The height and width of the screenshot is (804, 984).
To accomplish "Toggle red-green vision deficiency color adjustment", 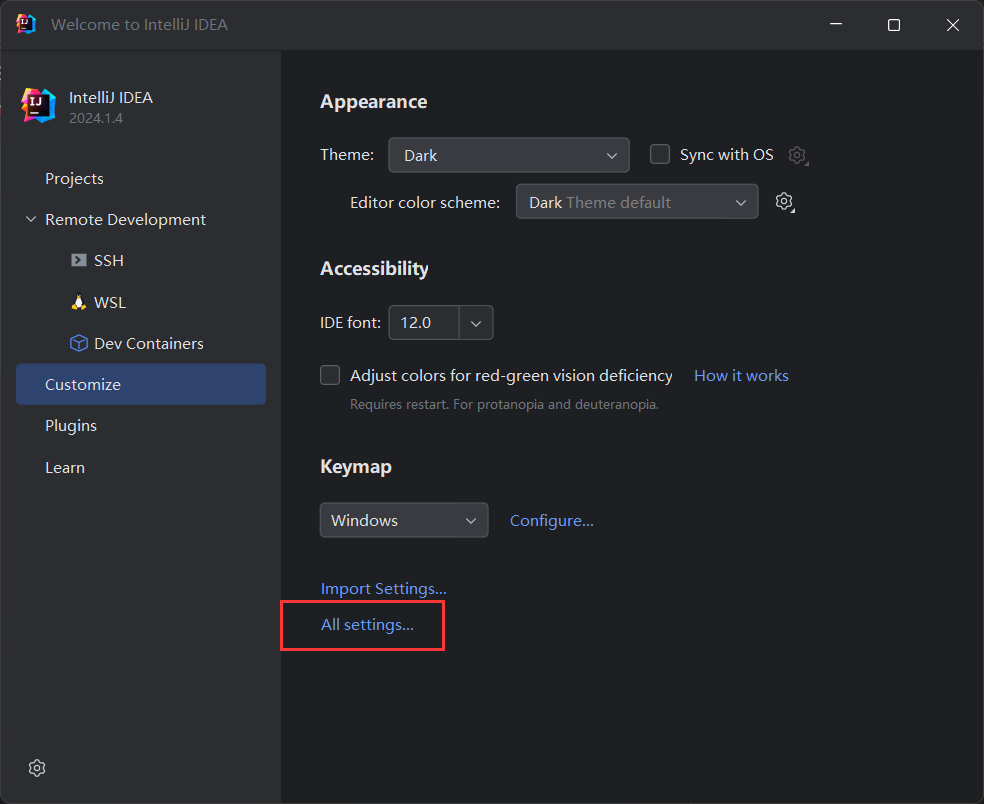I will [330, 375].
